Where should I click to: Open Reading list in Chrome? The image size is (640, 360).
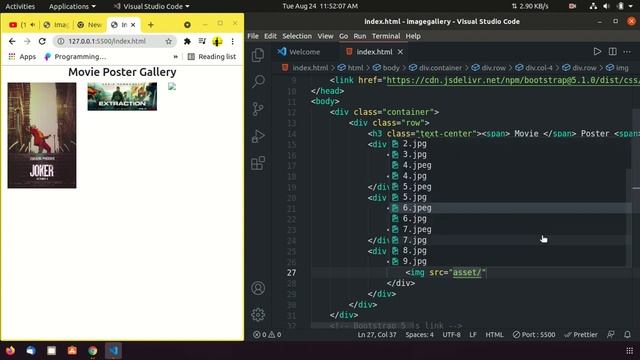[211, 57]
